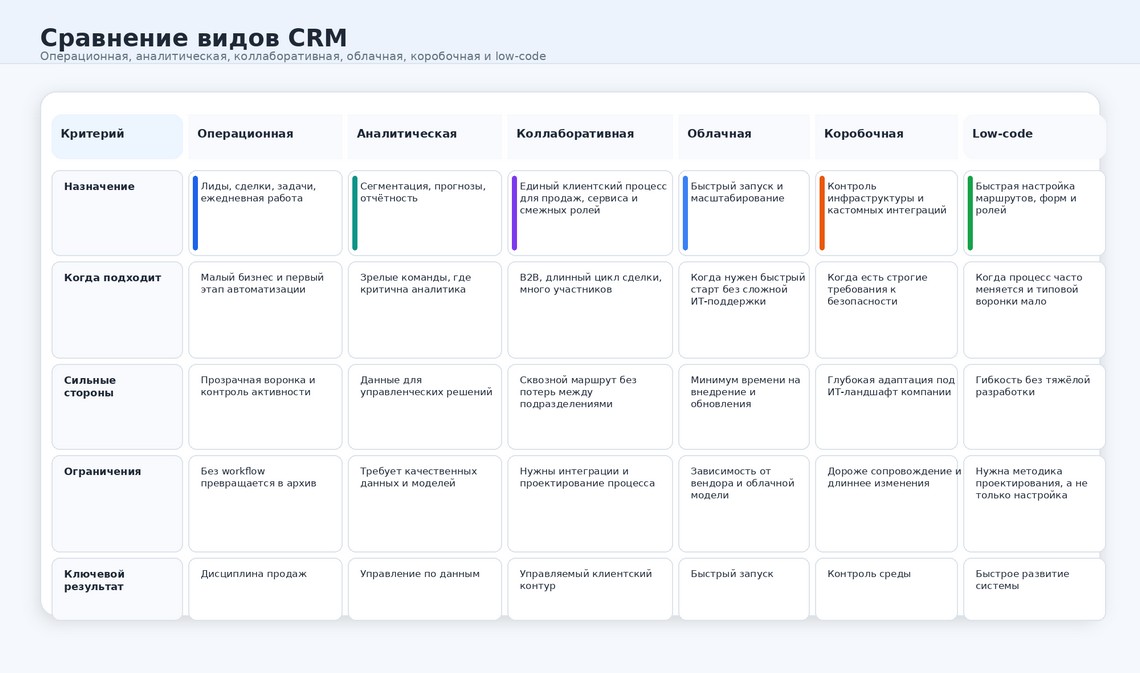Click the Ключевой результат row label
1140x673 pixels.
tap(117, 589)
